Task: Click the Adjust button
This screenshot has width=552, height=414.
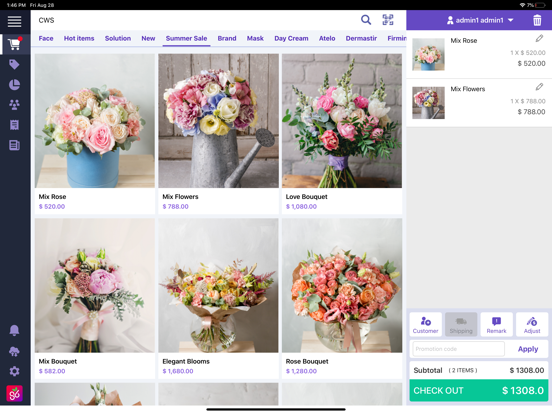Action: (x=532, y=324)
